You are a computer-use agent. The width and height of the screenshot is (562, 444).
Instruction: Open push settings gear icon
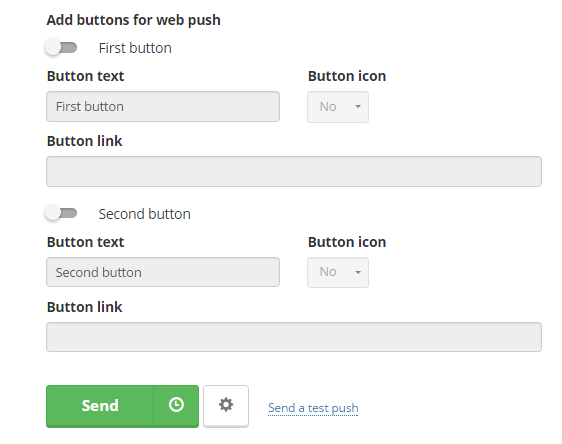[x=226, y=405]
